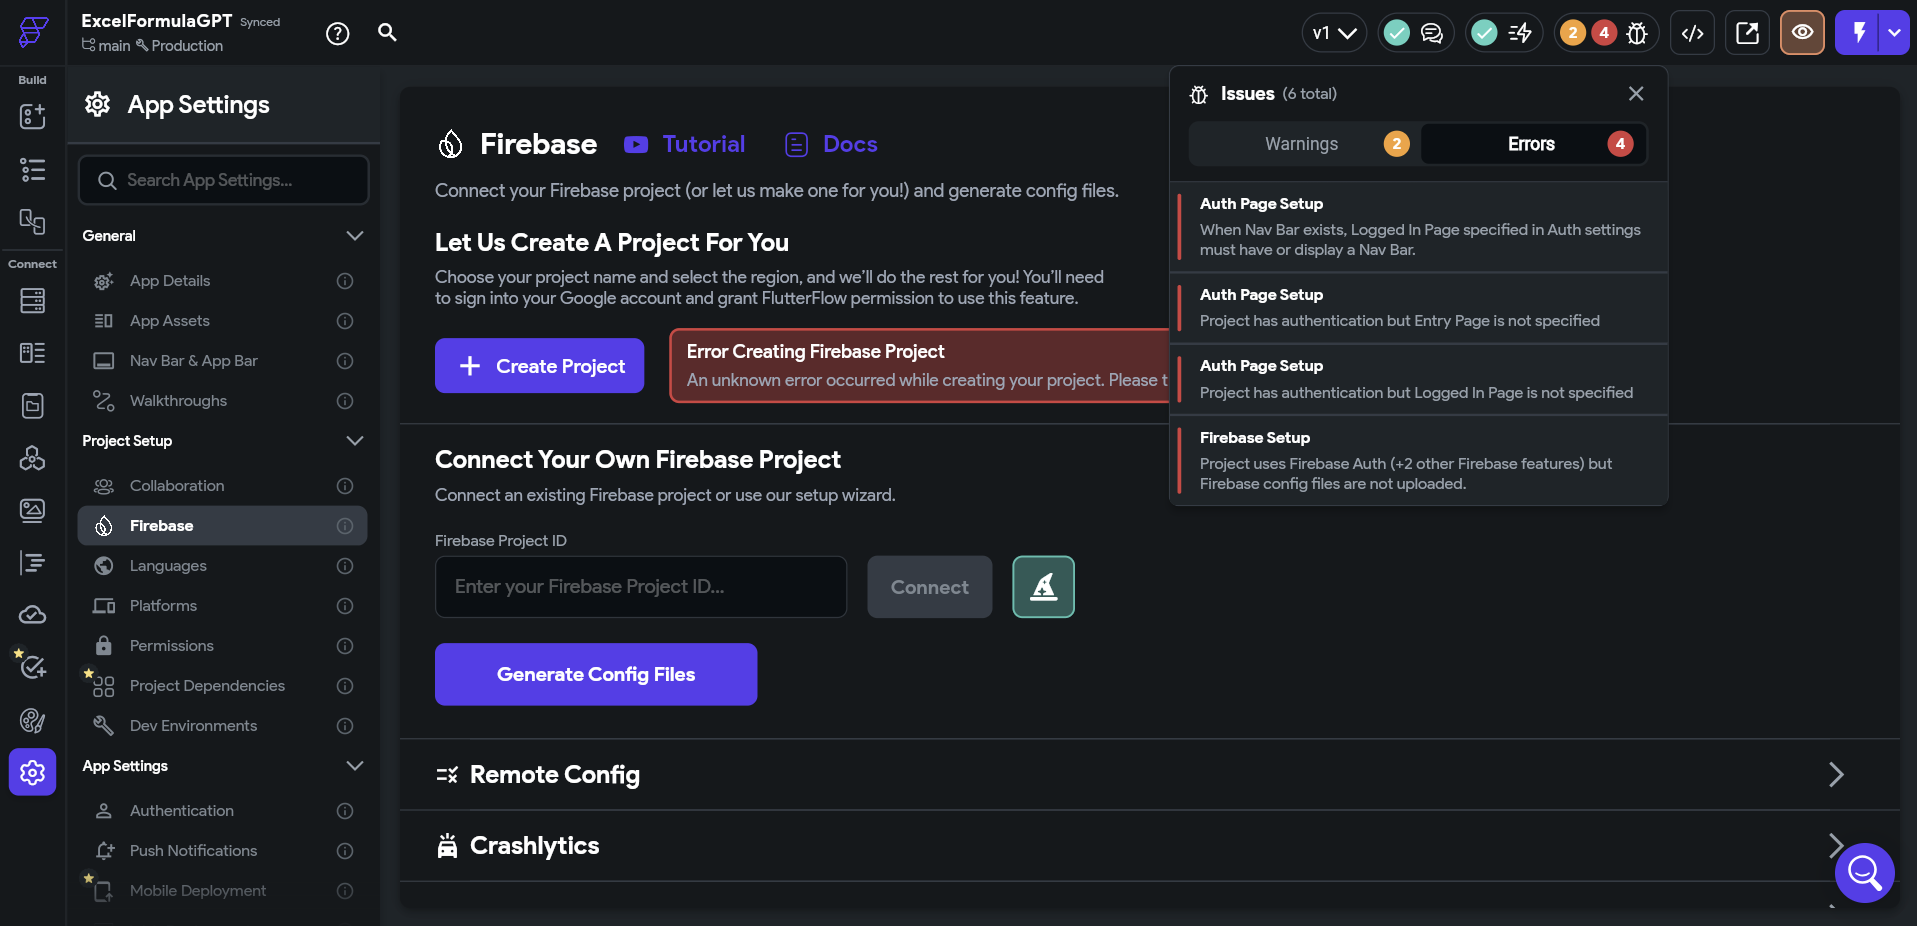Click the Firebase Project ID input field
The width and height of the screenshot is (1917, 926).
pyautogui.click(x=641, y=587)
